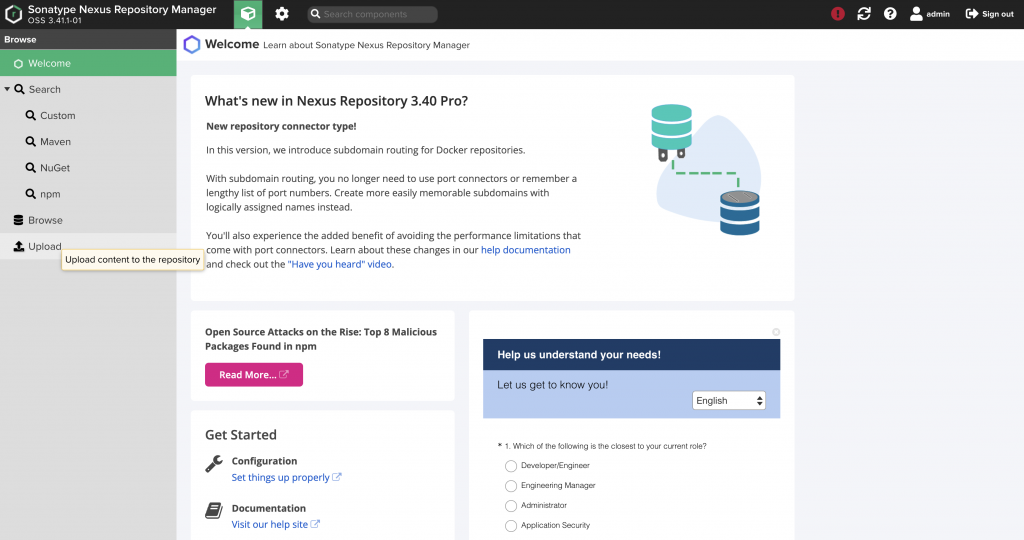Click the Sonatype Nexus logo icon
This screenshot has width=1024, height=540.
[14, 14]
